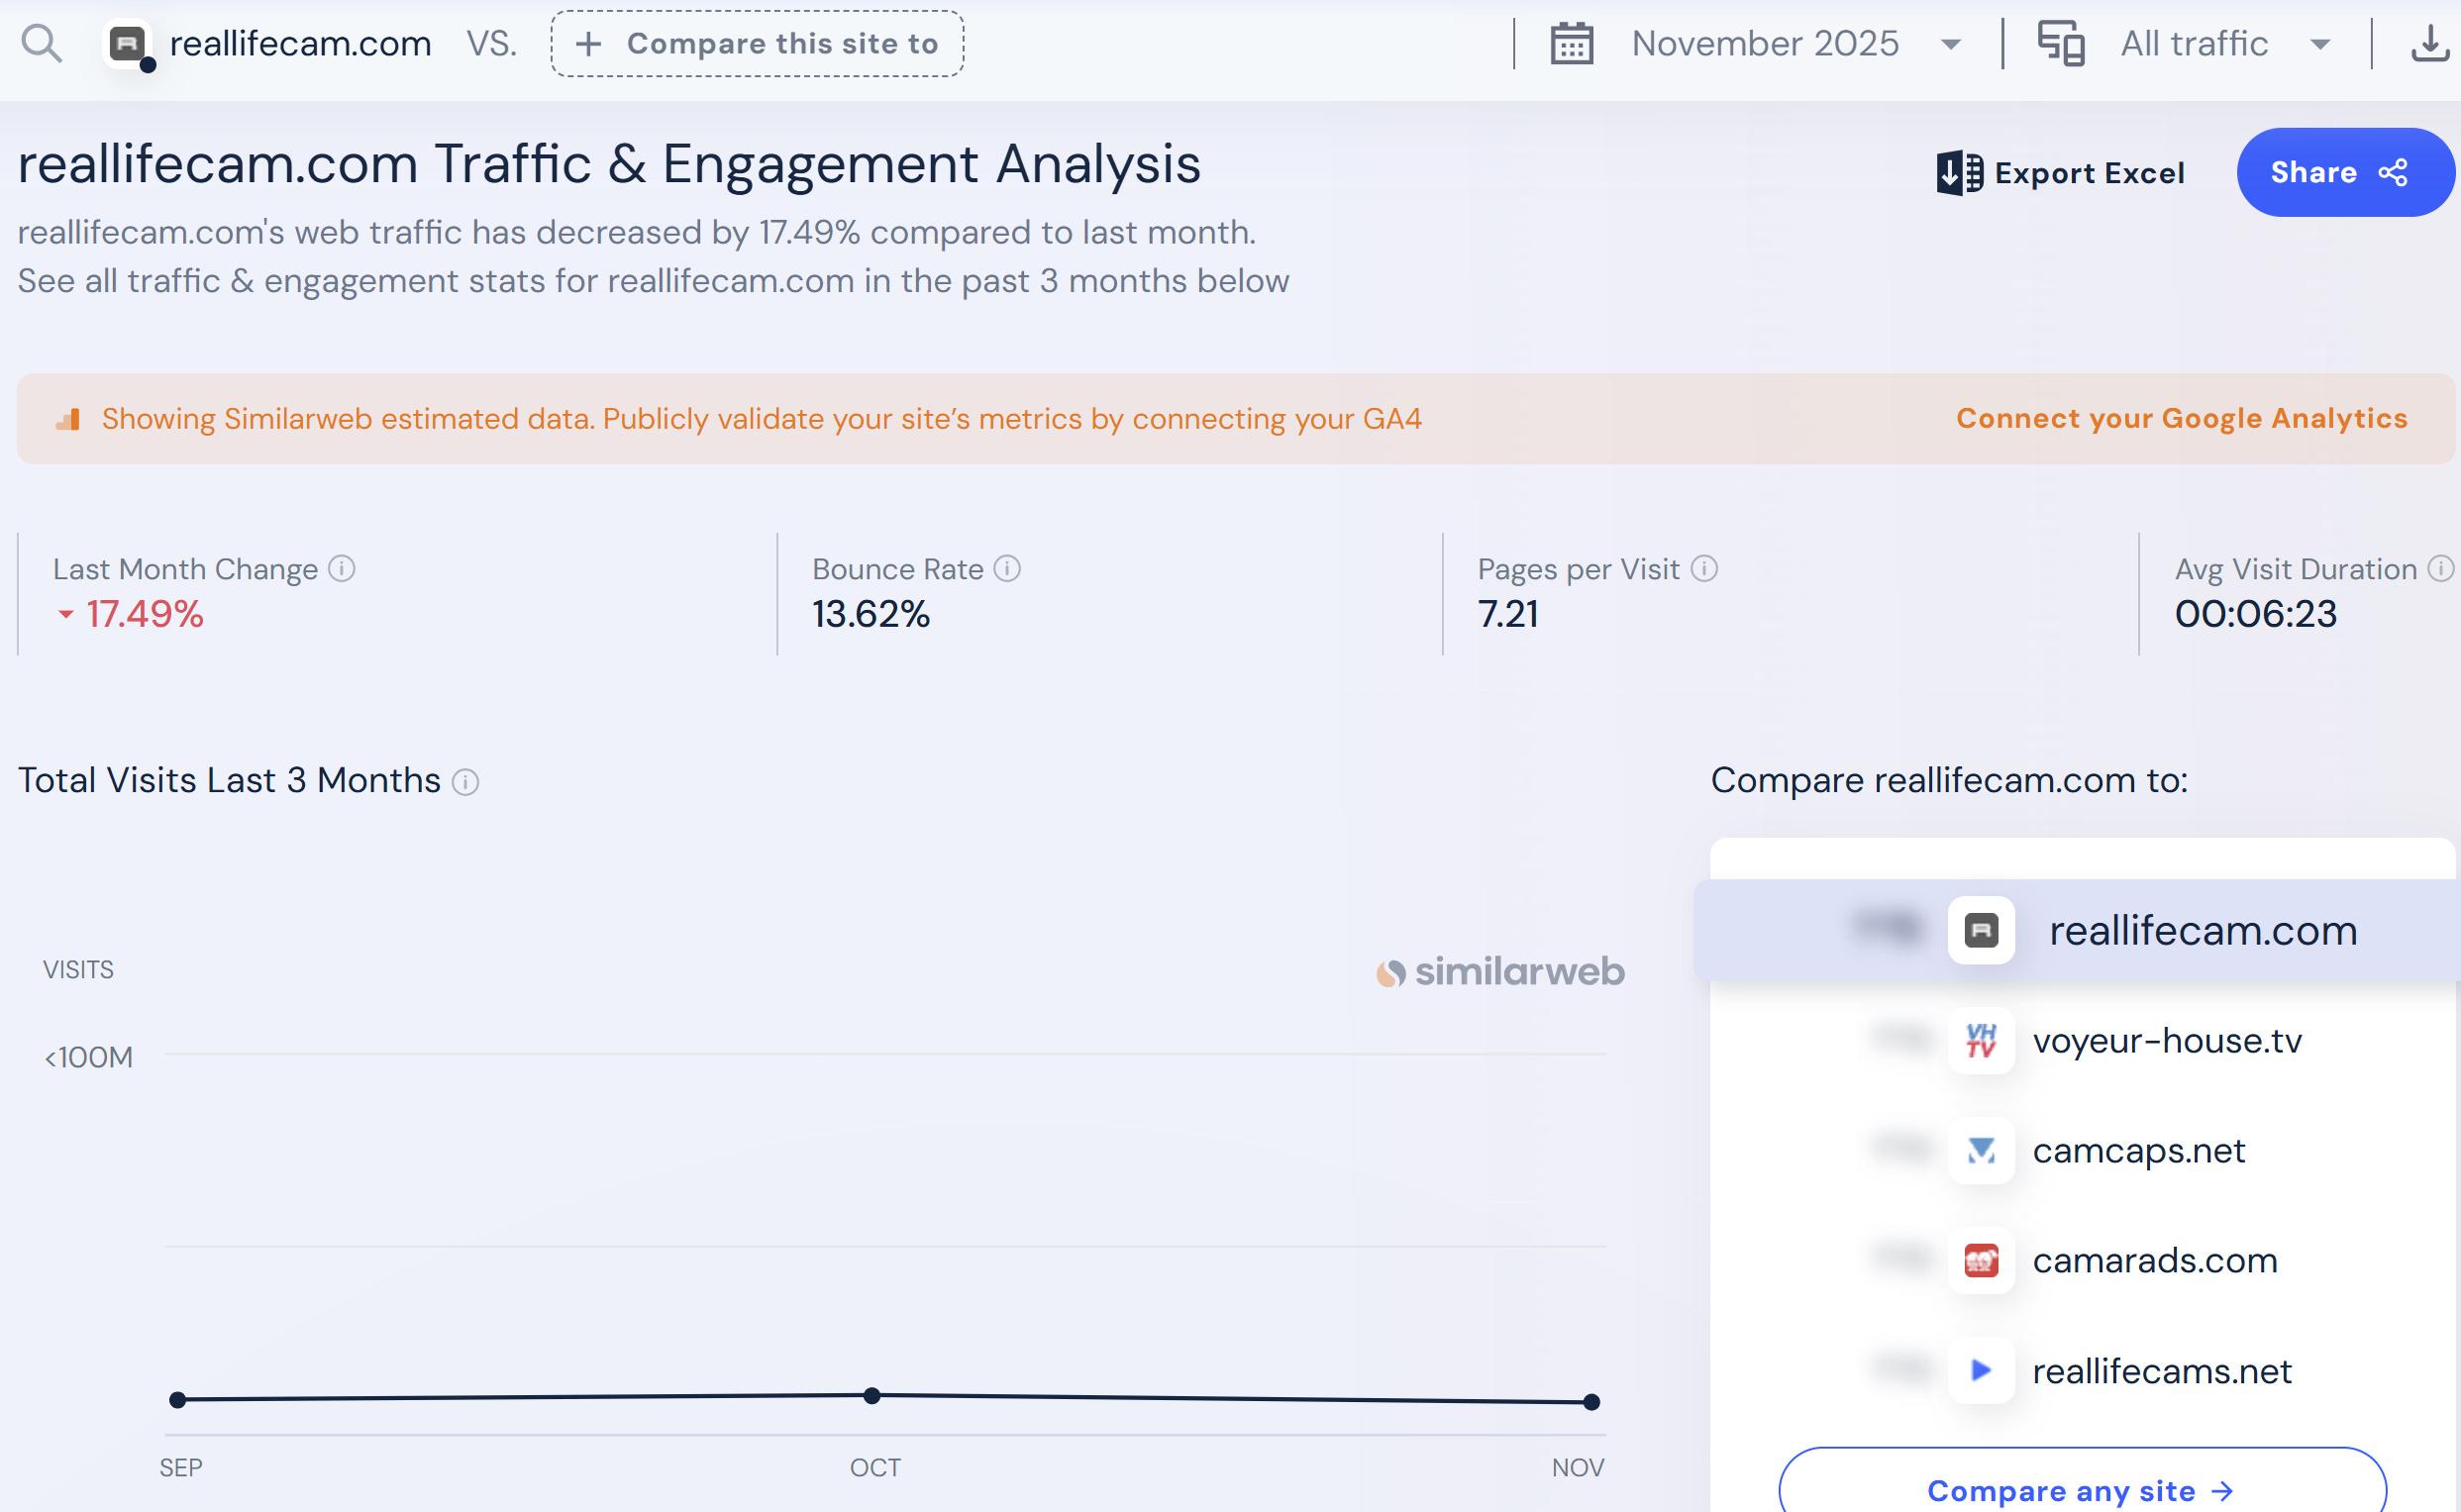Click the info icon beside Last Month Change
The height and width of the screenshot is (1512, 2461).
[x=342, y=569]
